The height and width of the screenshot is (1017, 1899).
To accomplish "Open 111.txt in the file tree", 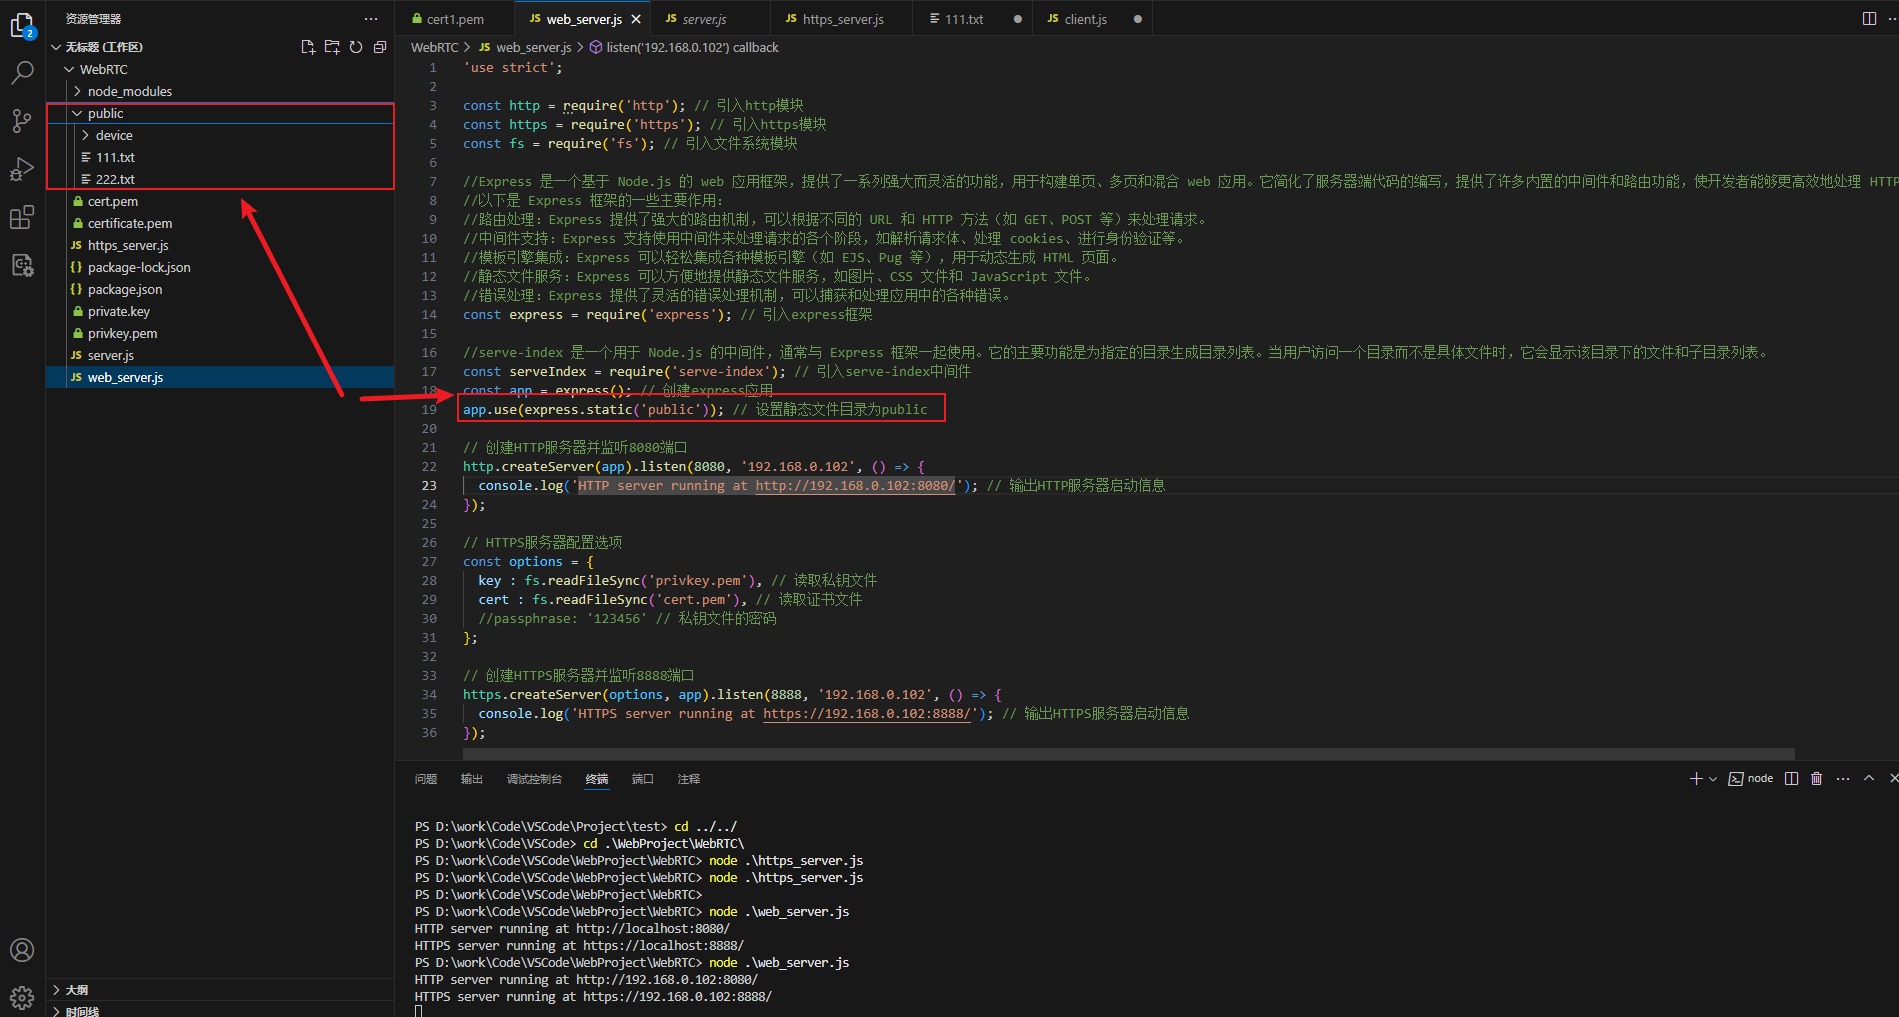I will pyautogui.click(x=220, y=157).
